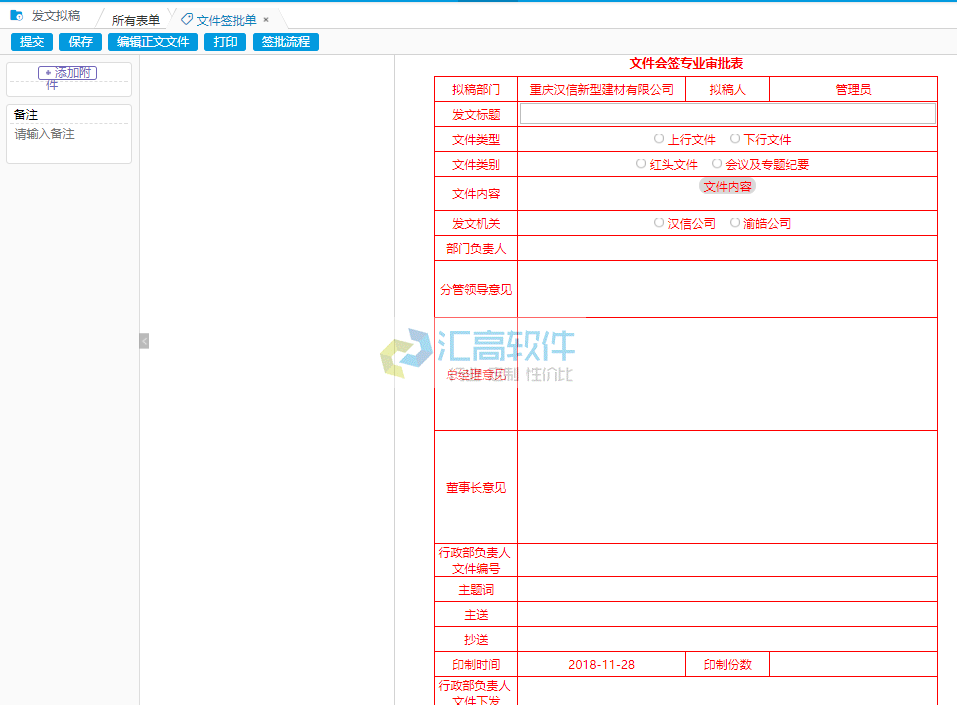The image size is (957, 705).
Task: Select the 文件签批单 tab
Action: click(226, 20)
